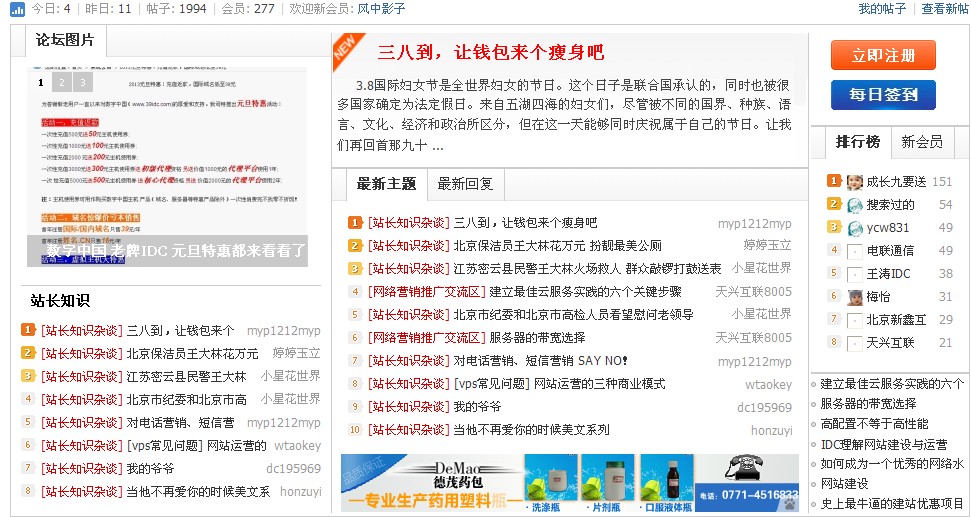
Task: Click avatar placeholder of 北京新鑫互
Action: click(x=855, y=319)
